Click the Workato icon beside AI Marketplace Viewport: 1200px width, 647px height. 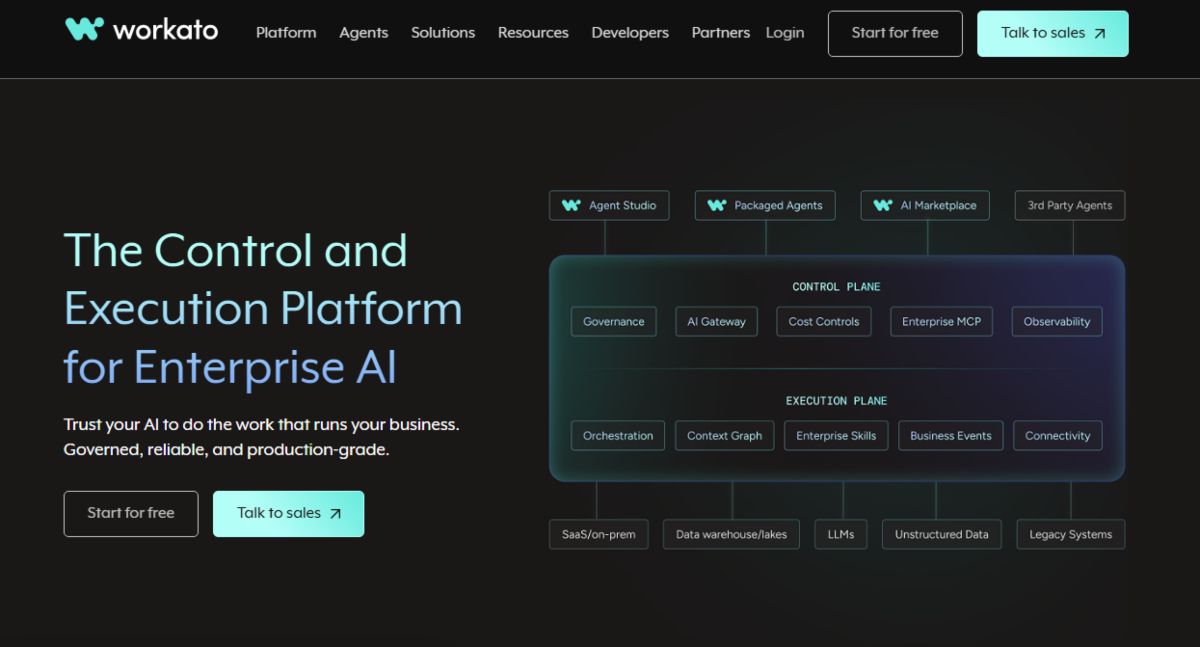point(883,206)
